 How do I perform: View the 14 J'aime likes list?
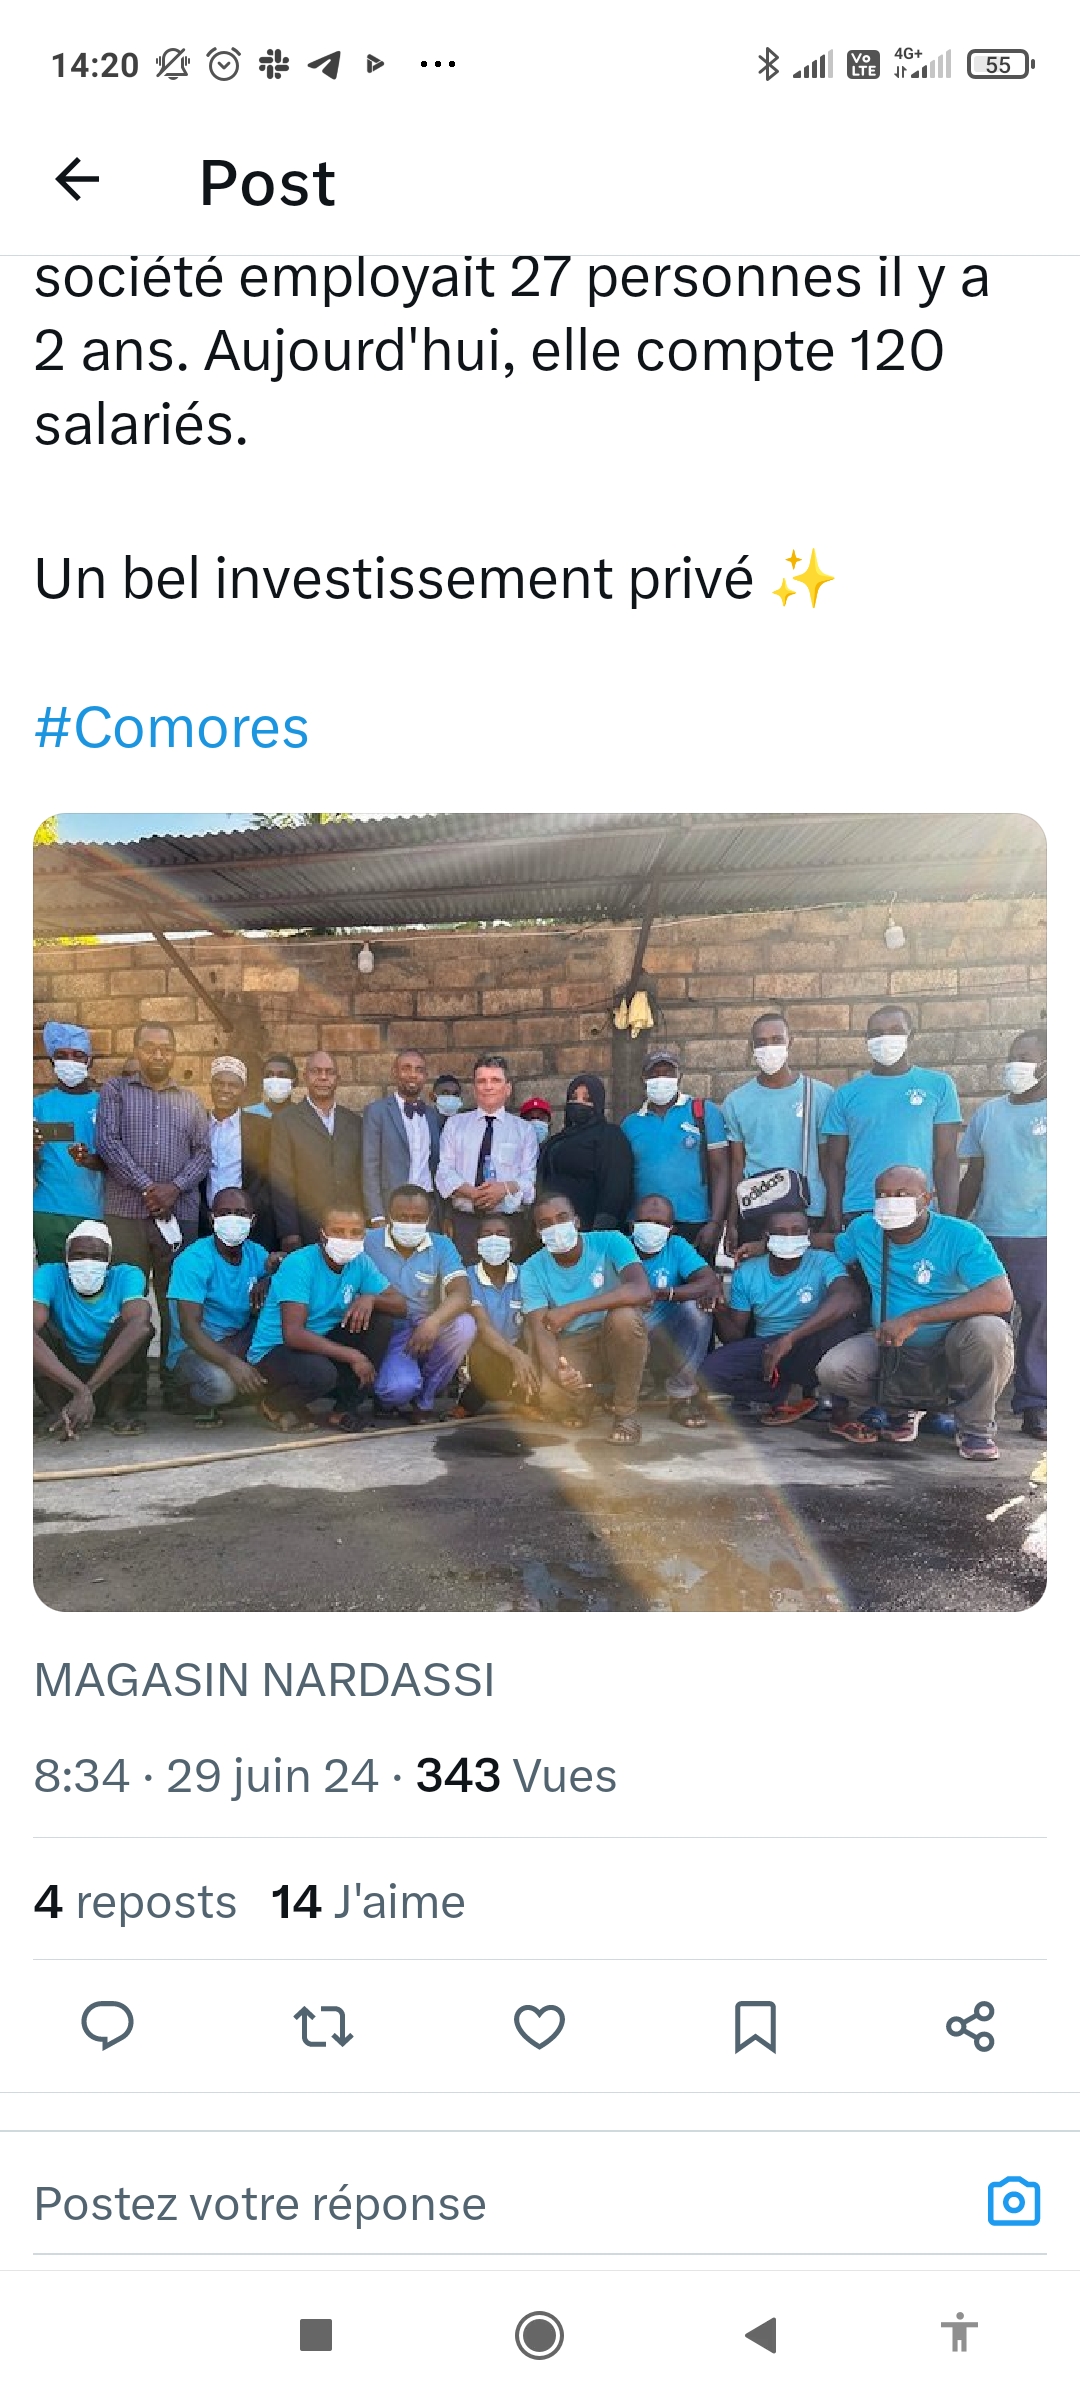coord(368,1901)
